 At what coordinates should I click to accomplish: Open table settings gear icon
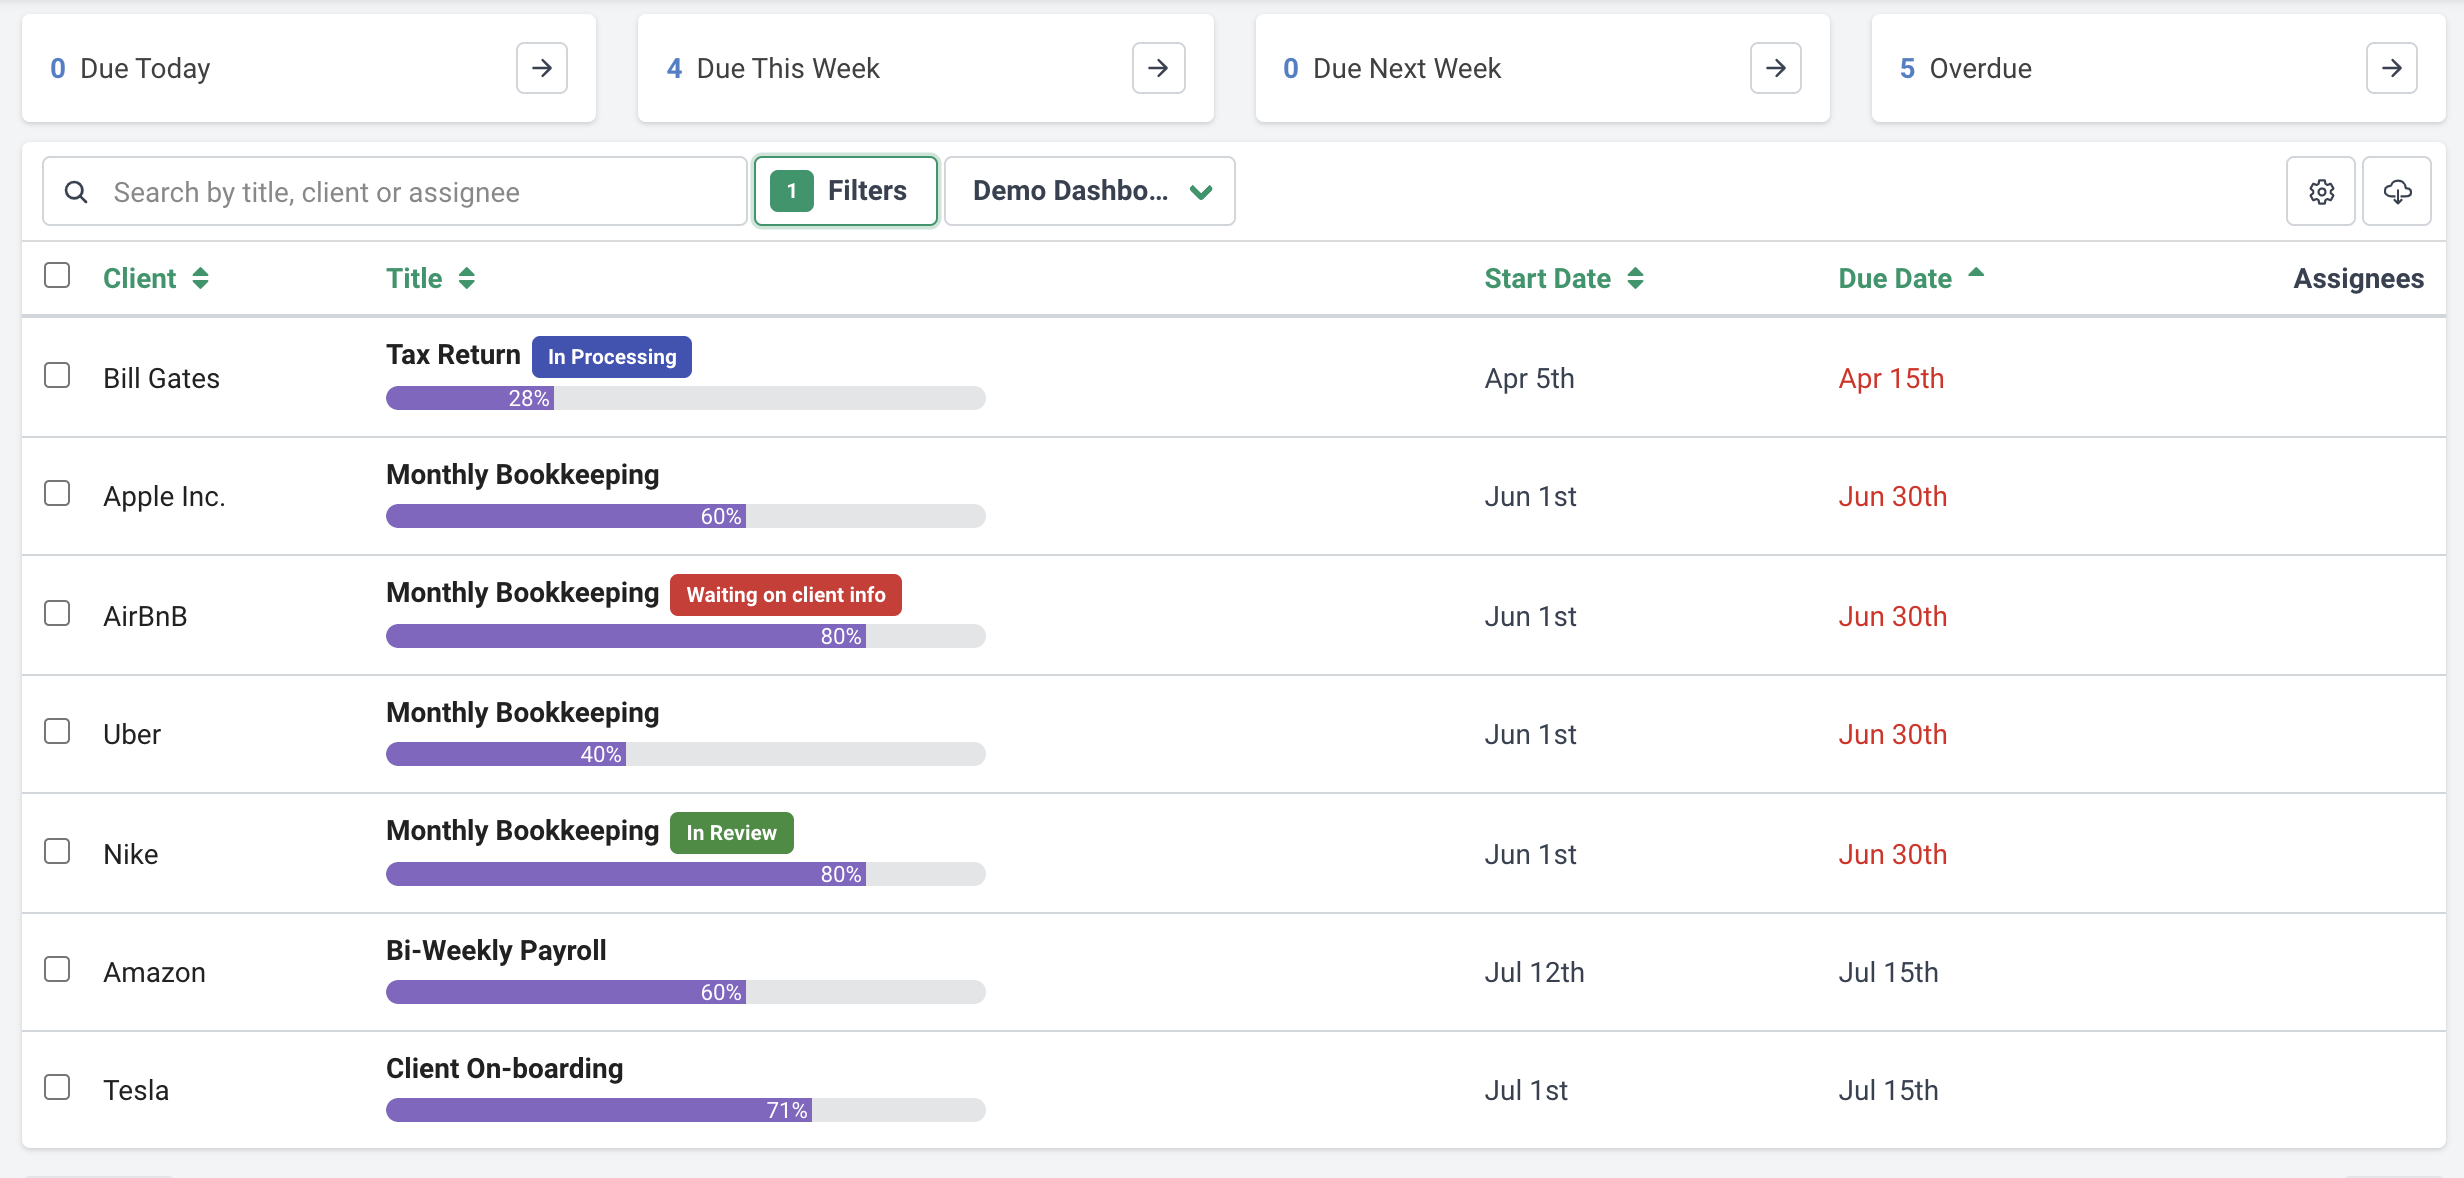[x=2321, y=191]
